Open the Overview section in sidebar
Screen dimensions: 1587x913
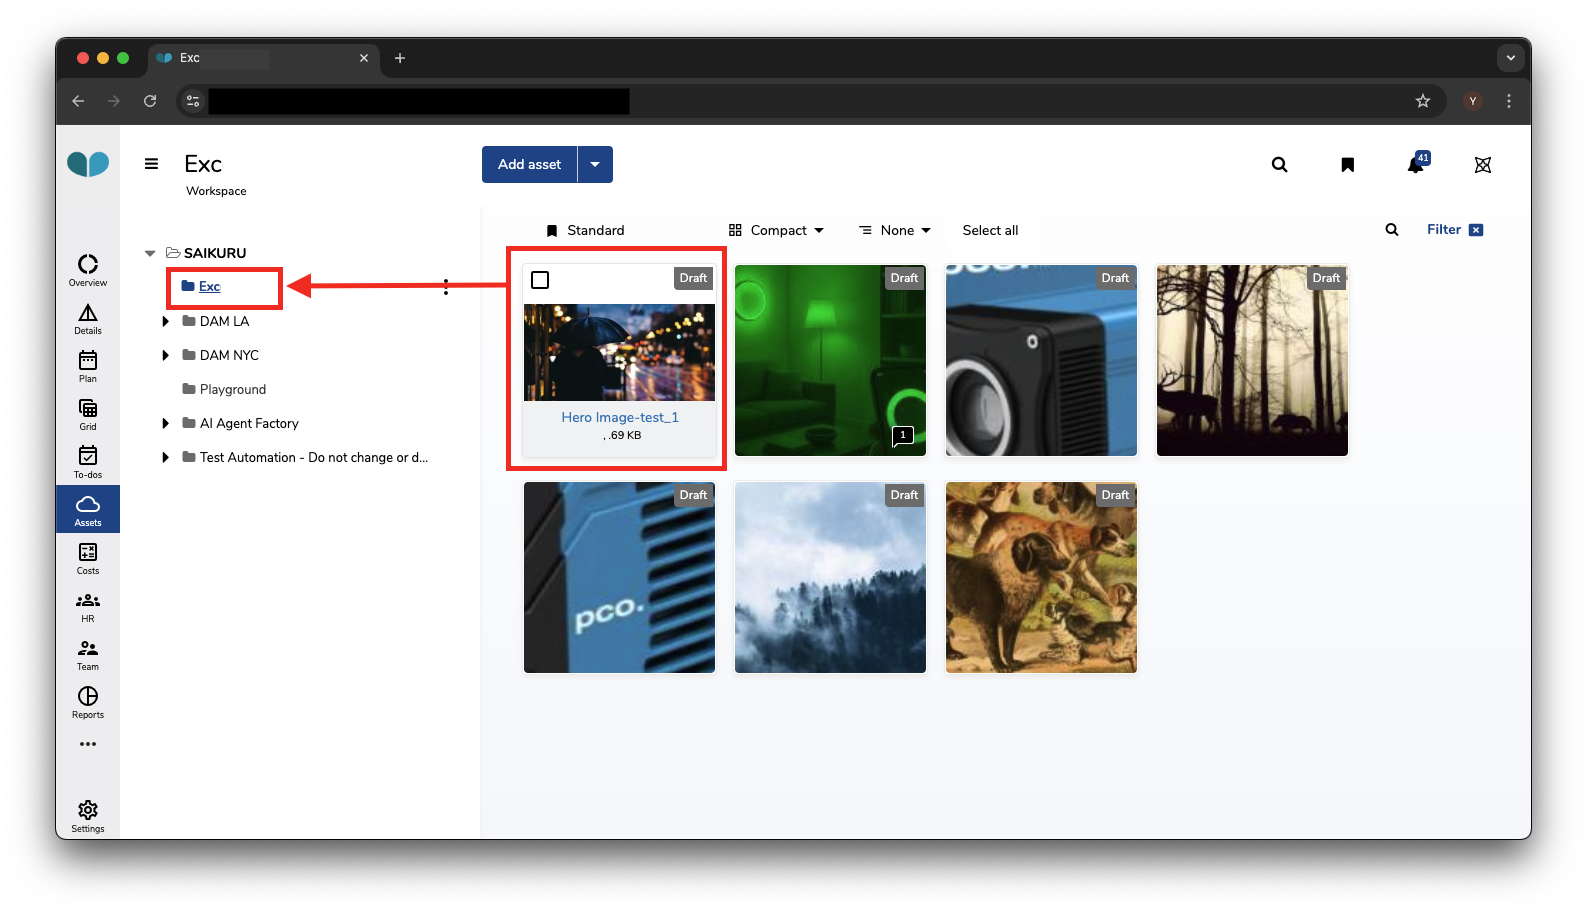pos(88,270)
